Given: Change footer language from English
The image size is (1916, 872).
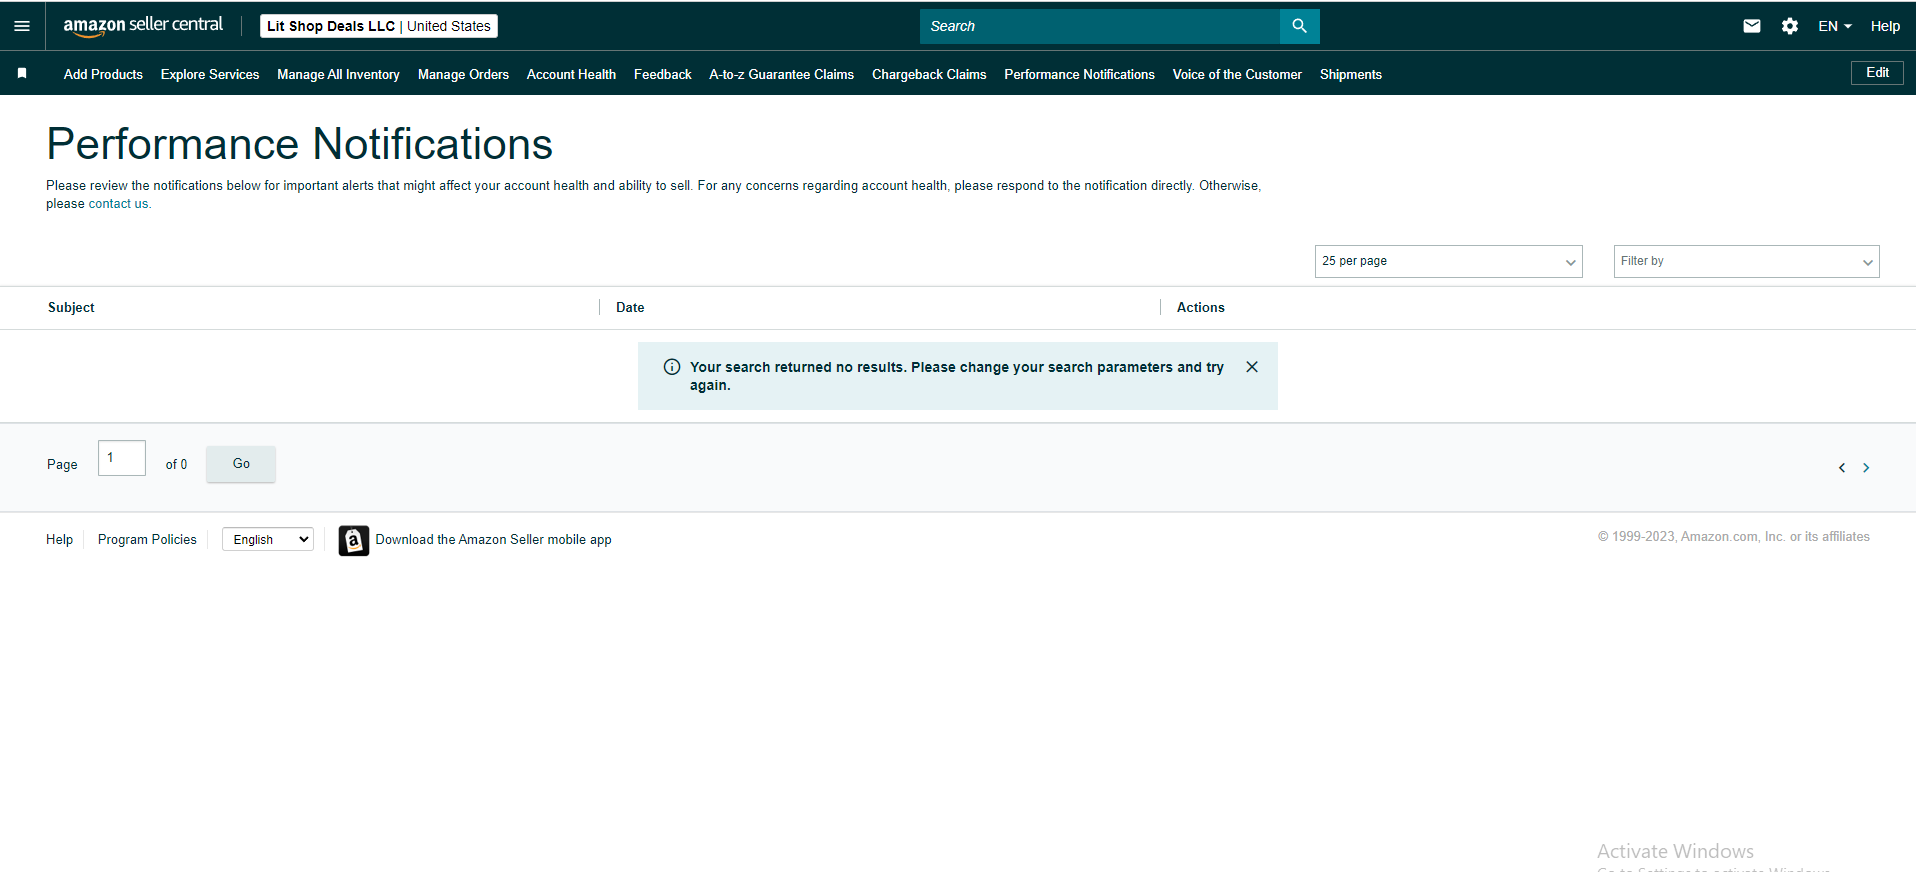Looking at the screenshot, I should click(x=268, y=539).
